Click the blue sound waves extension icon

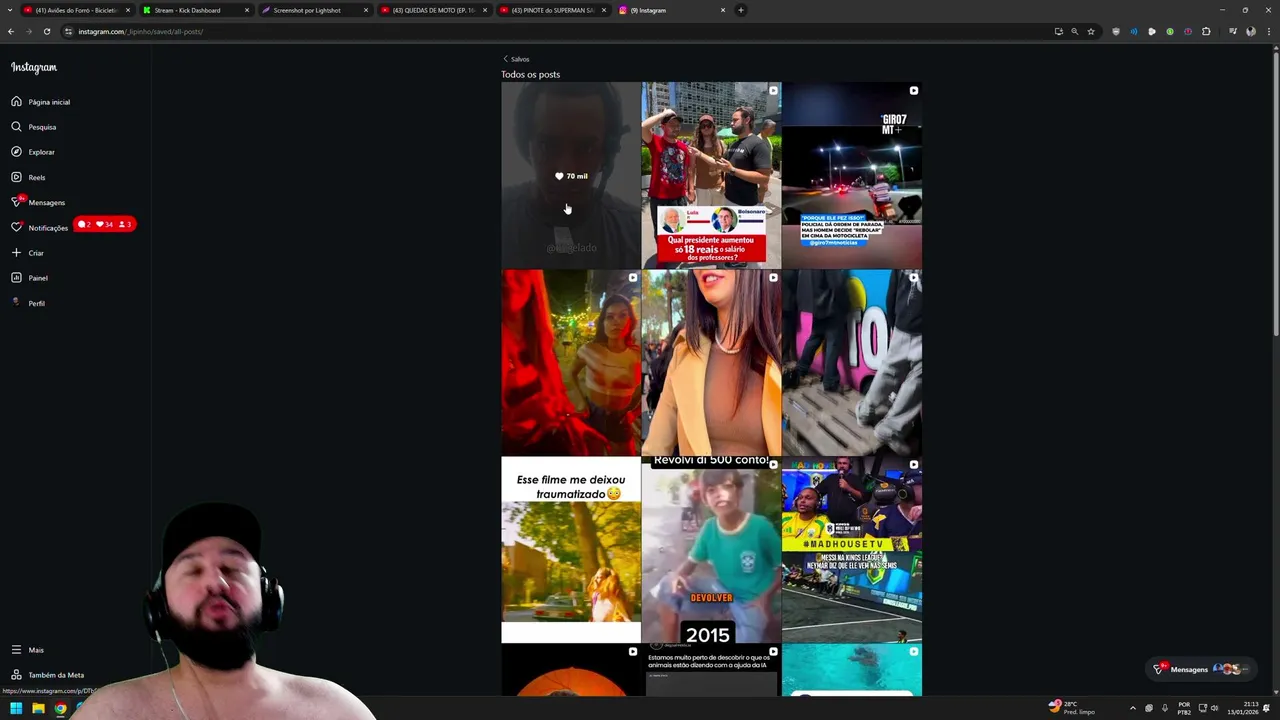click(x=1134, y=31)
